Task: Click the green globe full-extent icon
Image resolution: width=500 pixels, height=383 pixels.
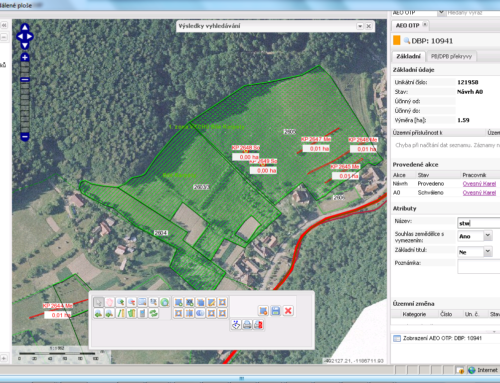Action: point(164,302)
